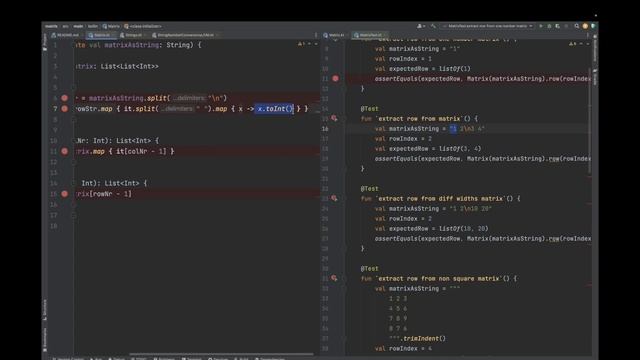Click the Build hammer icon
The width and height of the screenshot is (640, 360).
(x=433, y=26)
